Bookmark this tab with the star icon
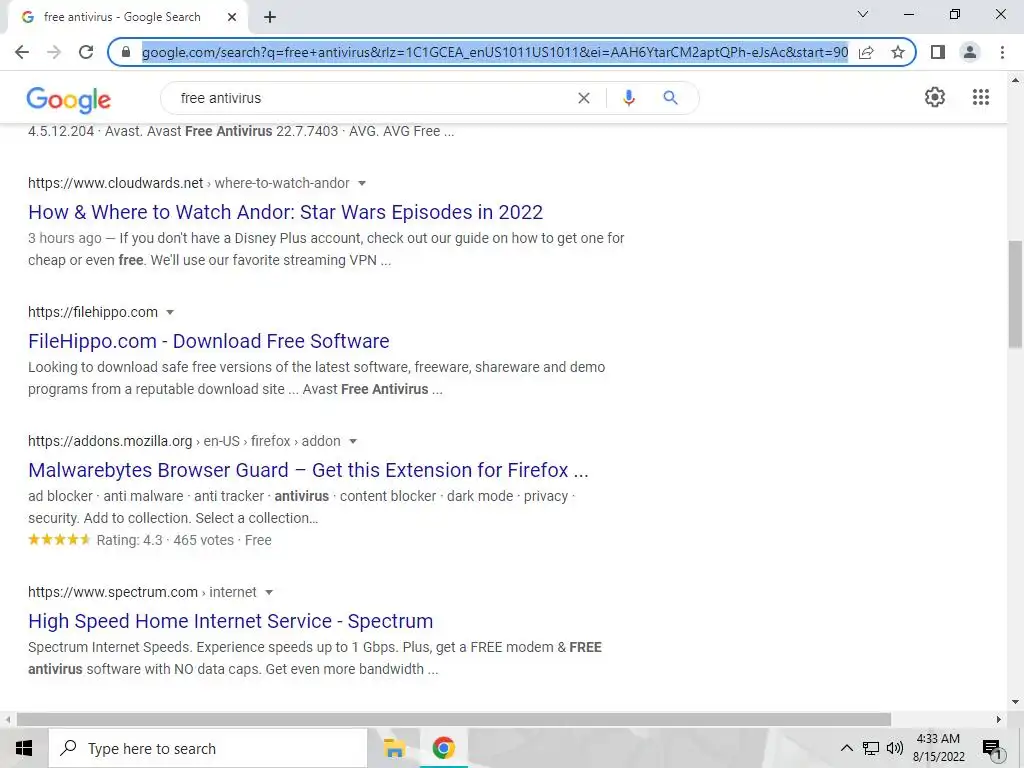The image size is (1024, 768). click(x=898, y=52)
